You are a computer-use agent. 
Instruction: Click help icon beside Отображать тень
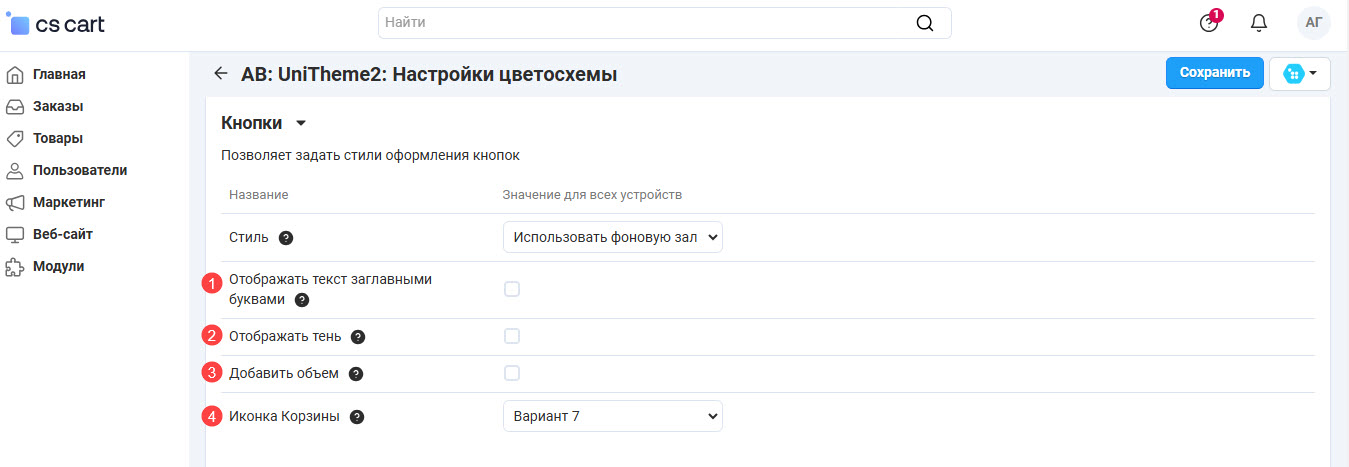[x=358, y=337]
